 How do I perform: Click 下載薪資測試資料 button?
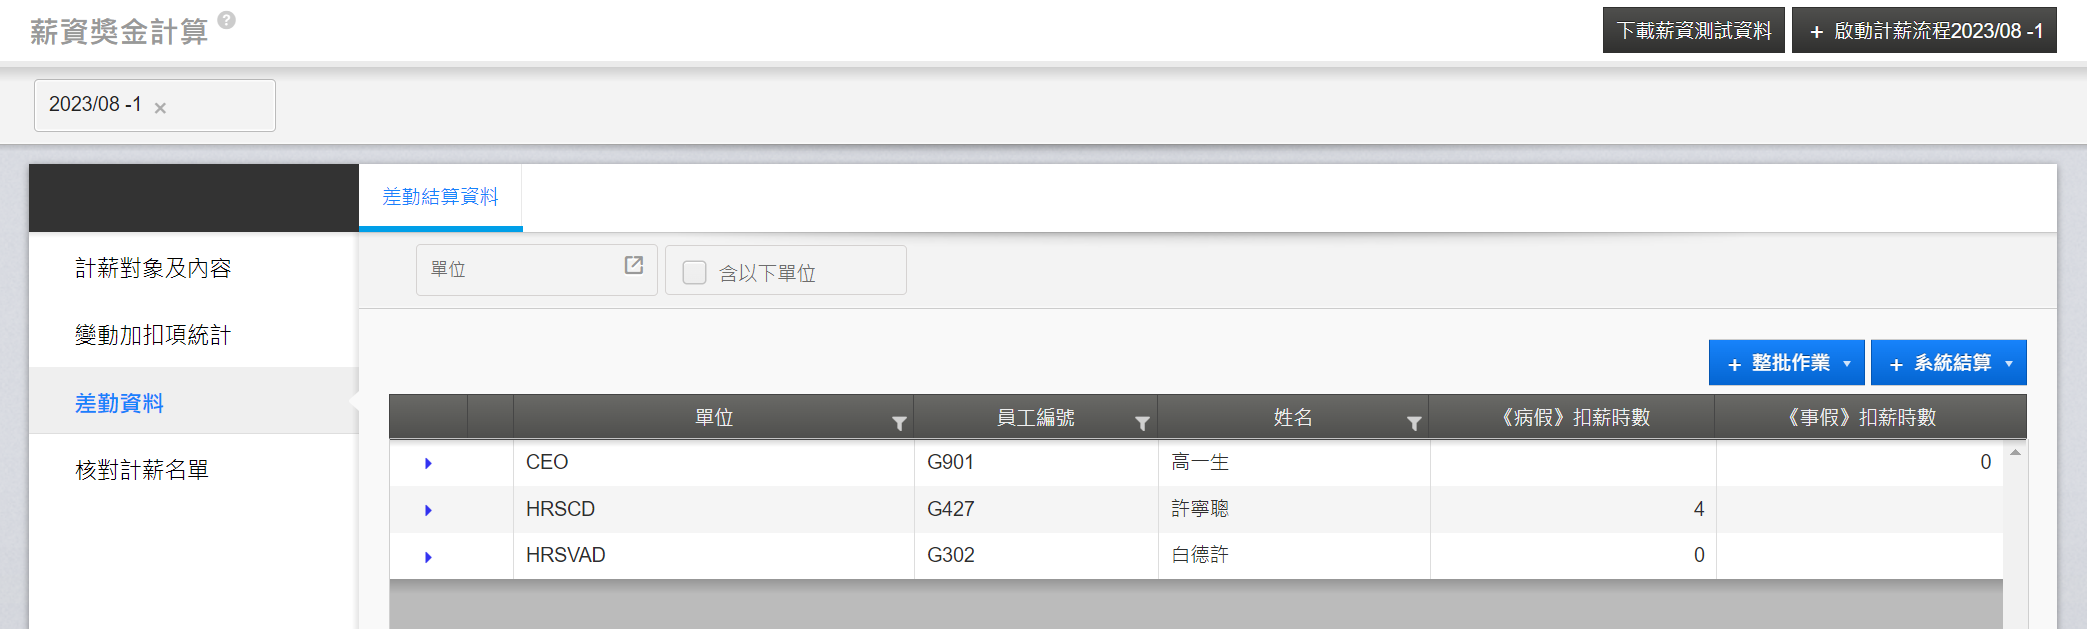(1693, 31)
